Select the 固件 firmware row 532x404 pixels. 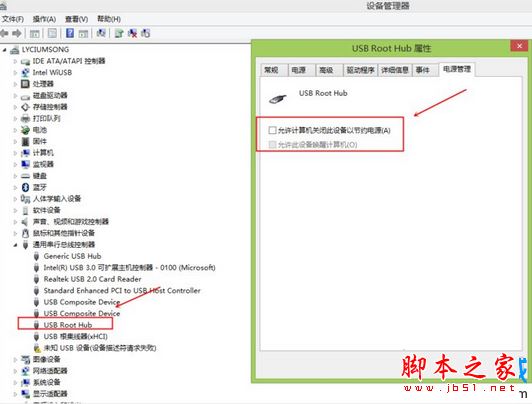click(40, 141)
